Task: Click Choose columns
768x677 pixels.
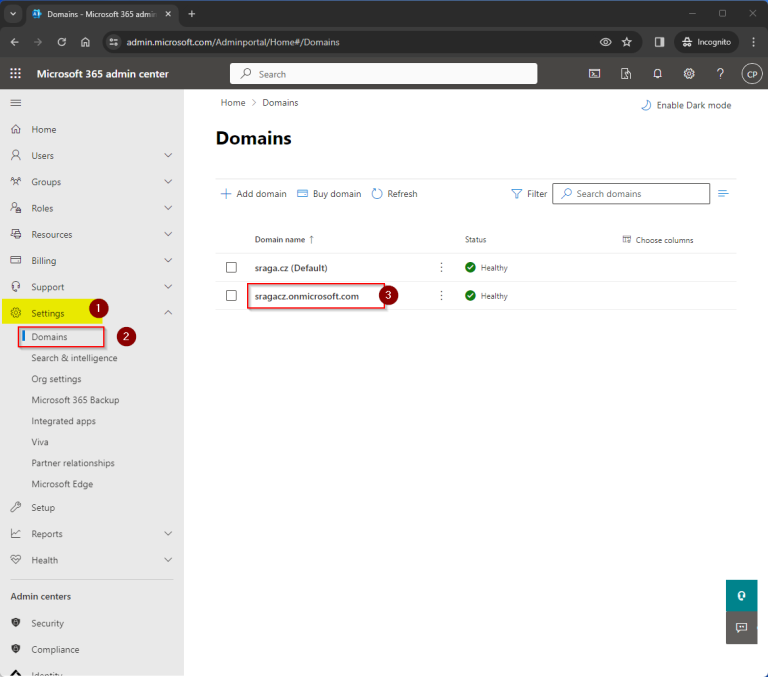Action: coord(658,240)
